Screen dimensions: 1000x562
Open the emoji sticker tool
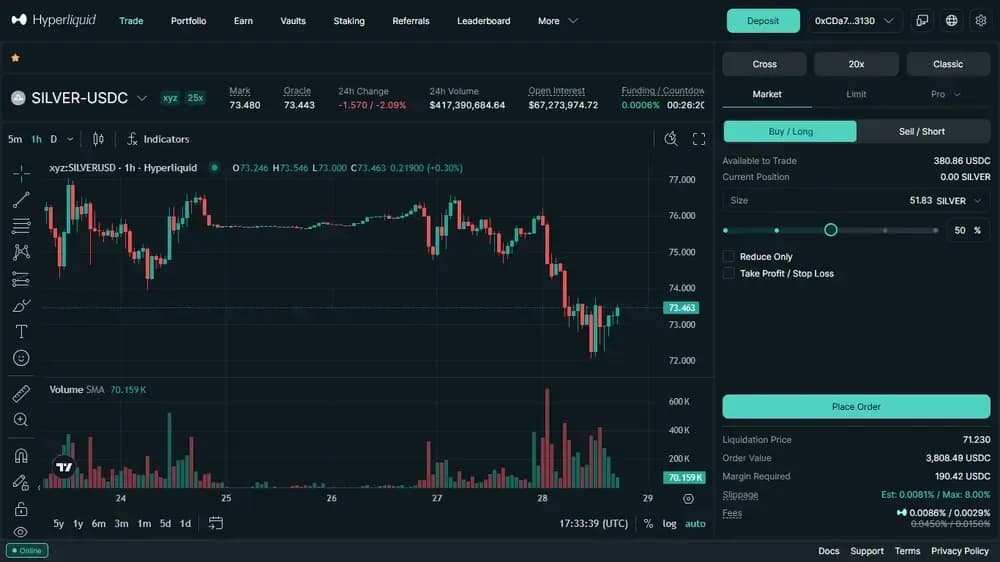21,358
